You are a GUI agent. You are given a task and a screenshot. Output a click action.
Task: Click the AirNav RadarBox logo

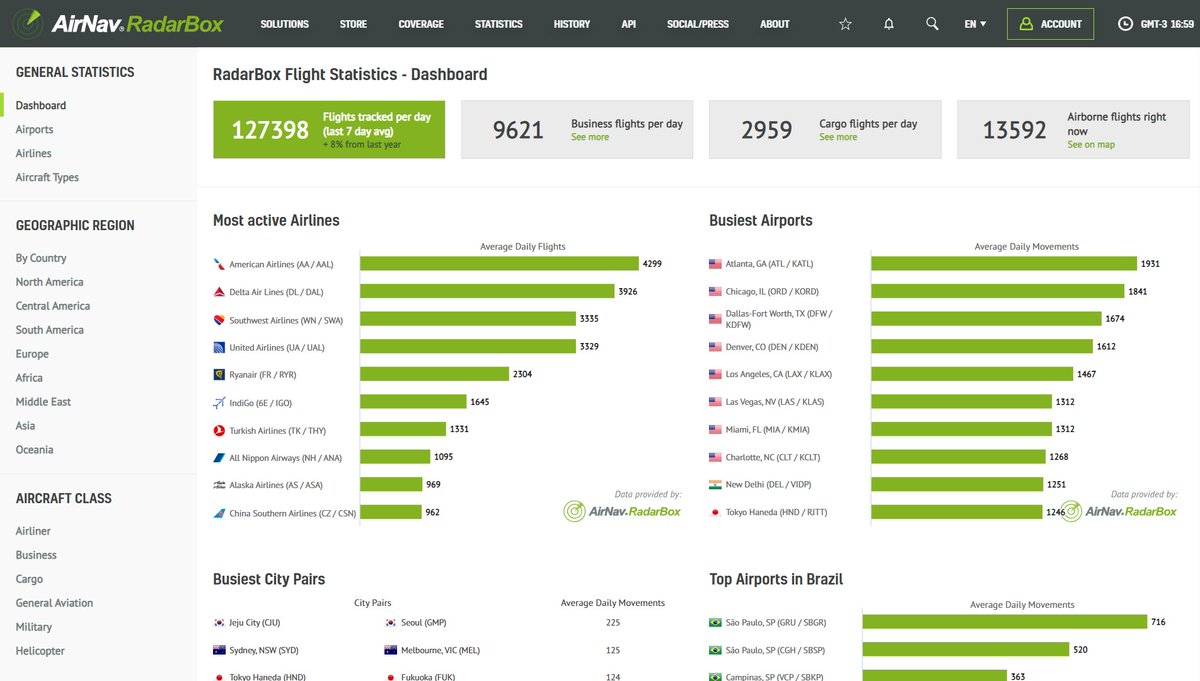117,22
